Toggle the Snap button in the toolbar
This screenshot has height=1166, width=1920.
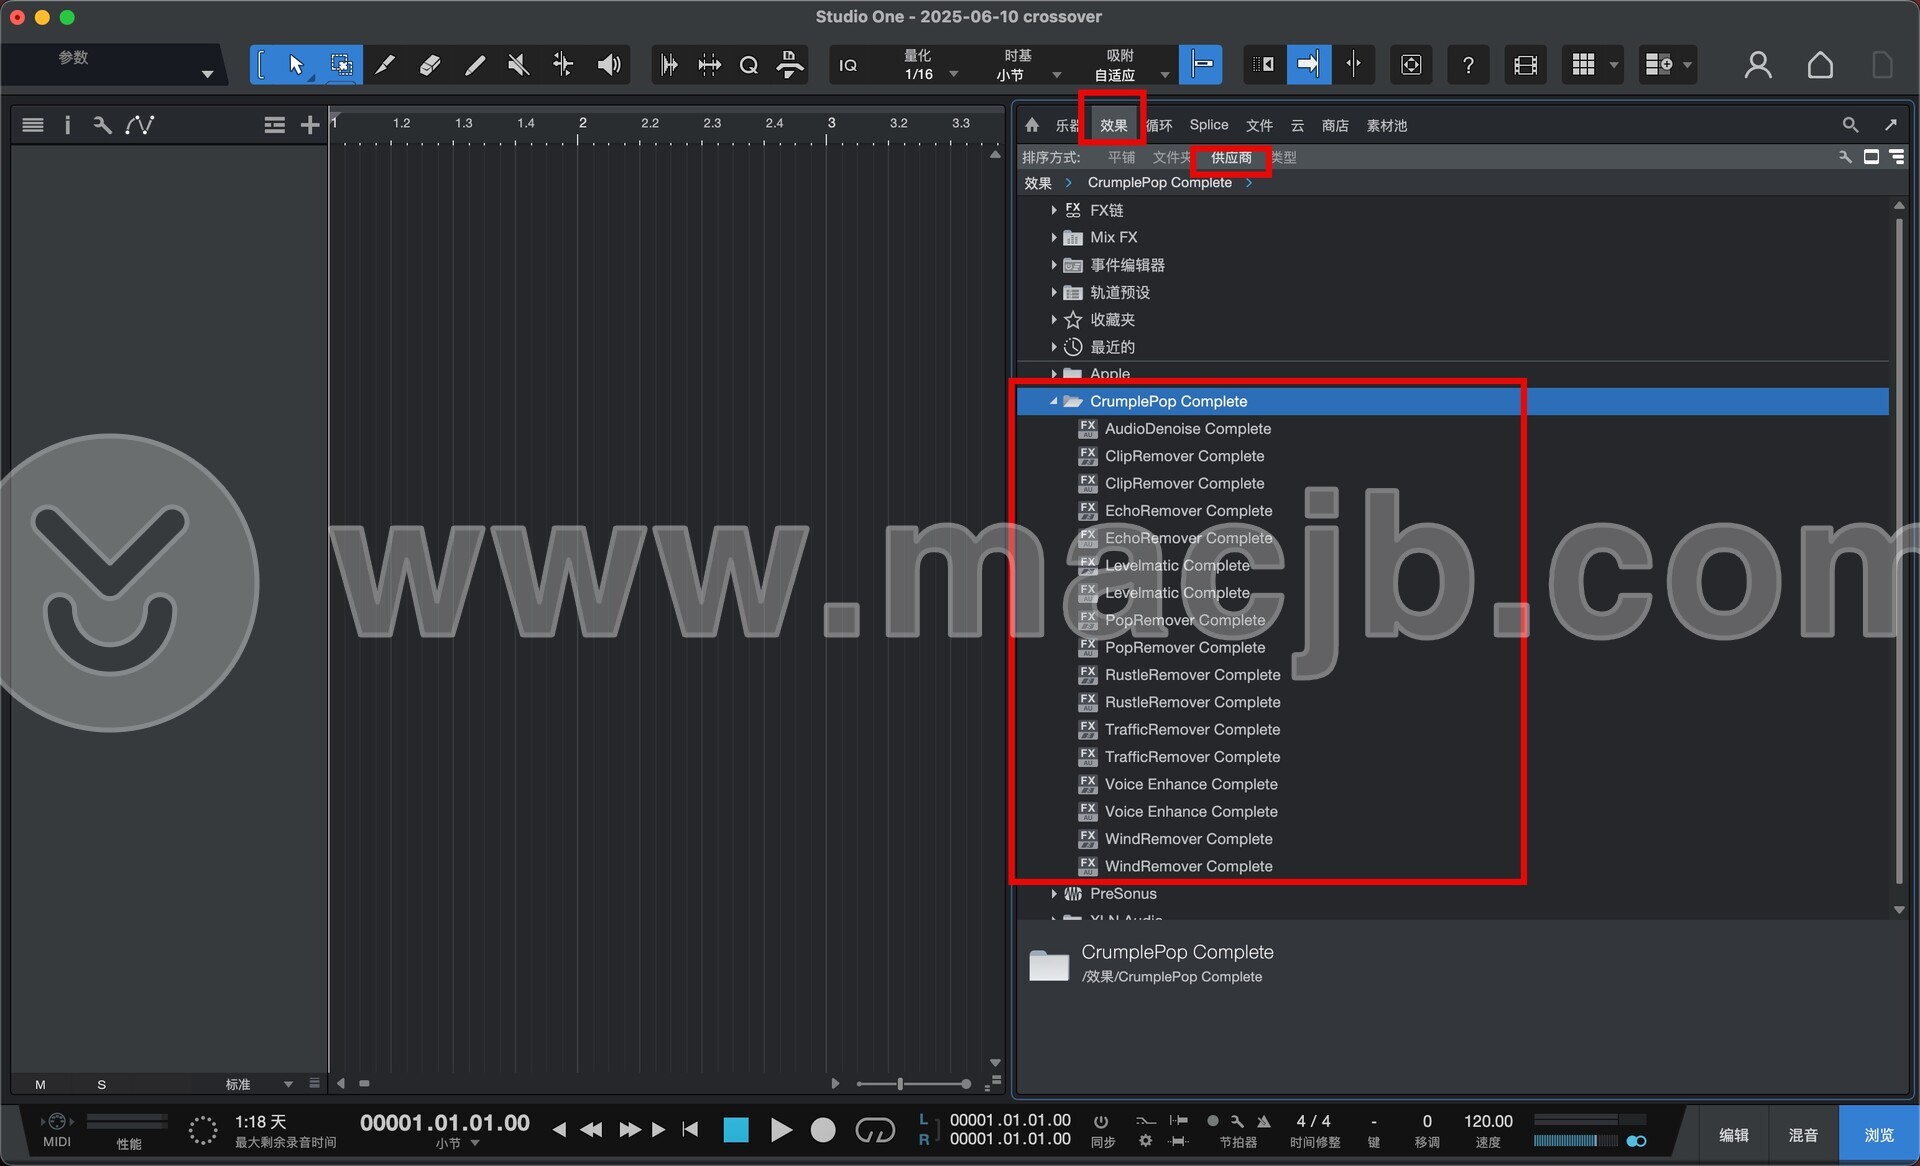pos(1201,65)
